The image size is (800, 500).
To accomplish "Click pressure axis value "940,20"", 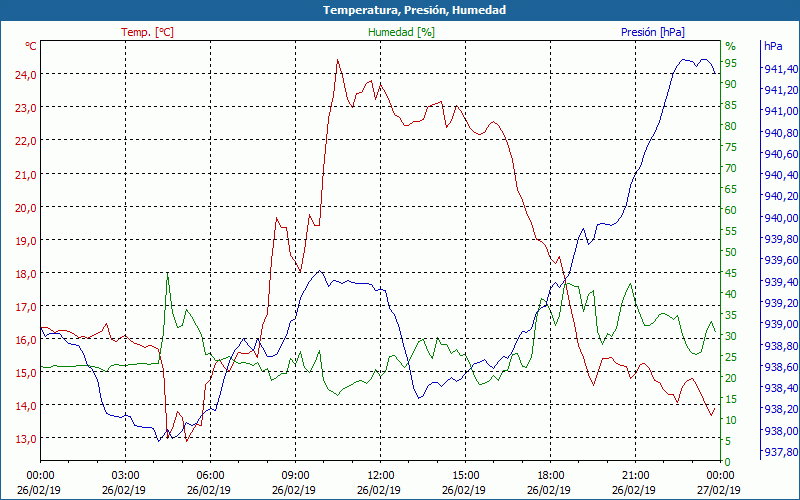I will pos(781,196).
